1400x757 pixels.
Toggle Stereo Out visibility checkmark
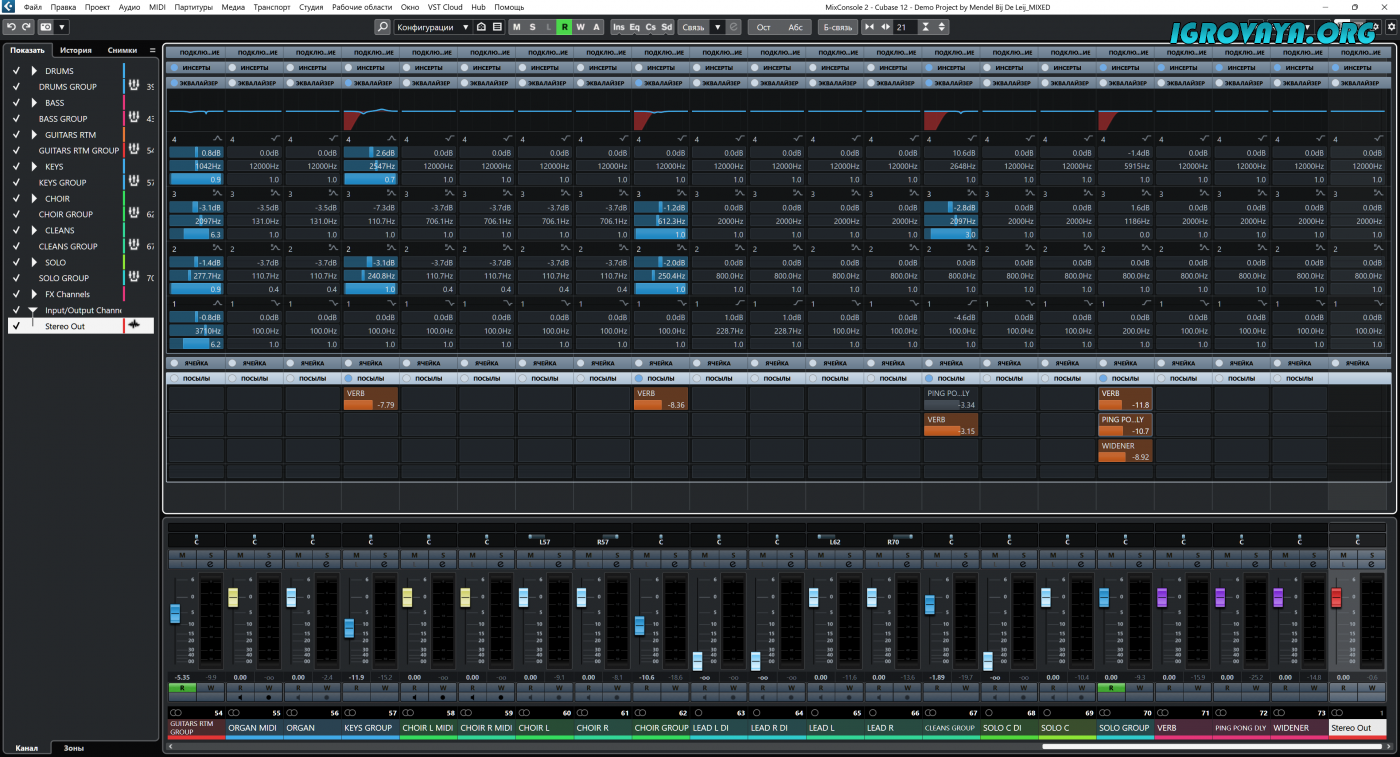tap(16, 326)
